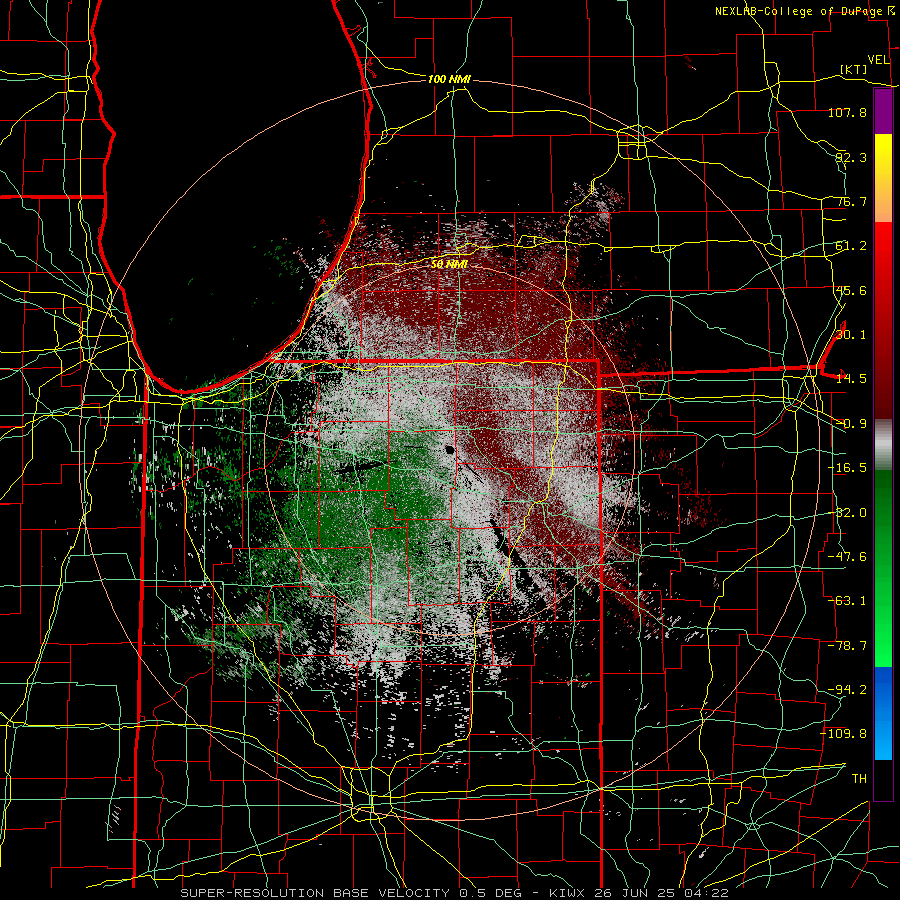The height and width of the screenshot is (900, 900).
Task: Select the -94.2 velocity legend value
Action: [847, 690]
